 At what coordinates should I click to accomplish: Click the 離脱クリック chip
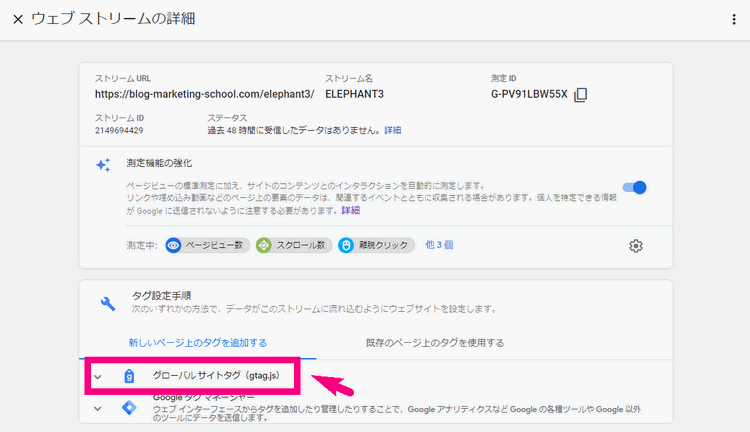[x=376, y=245]
